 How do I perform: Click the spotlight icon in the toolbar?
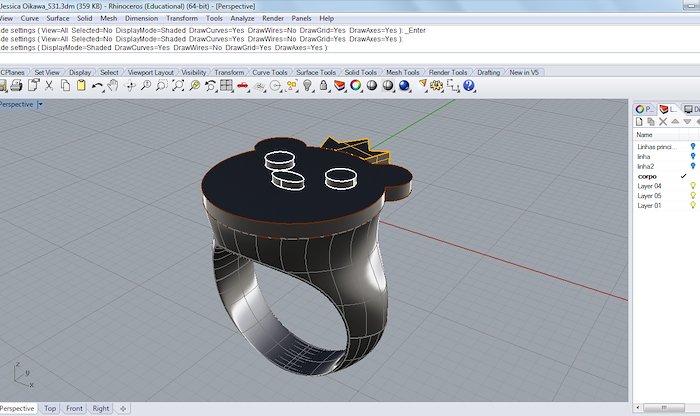click(422, 85)
